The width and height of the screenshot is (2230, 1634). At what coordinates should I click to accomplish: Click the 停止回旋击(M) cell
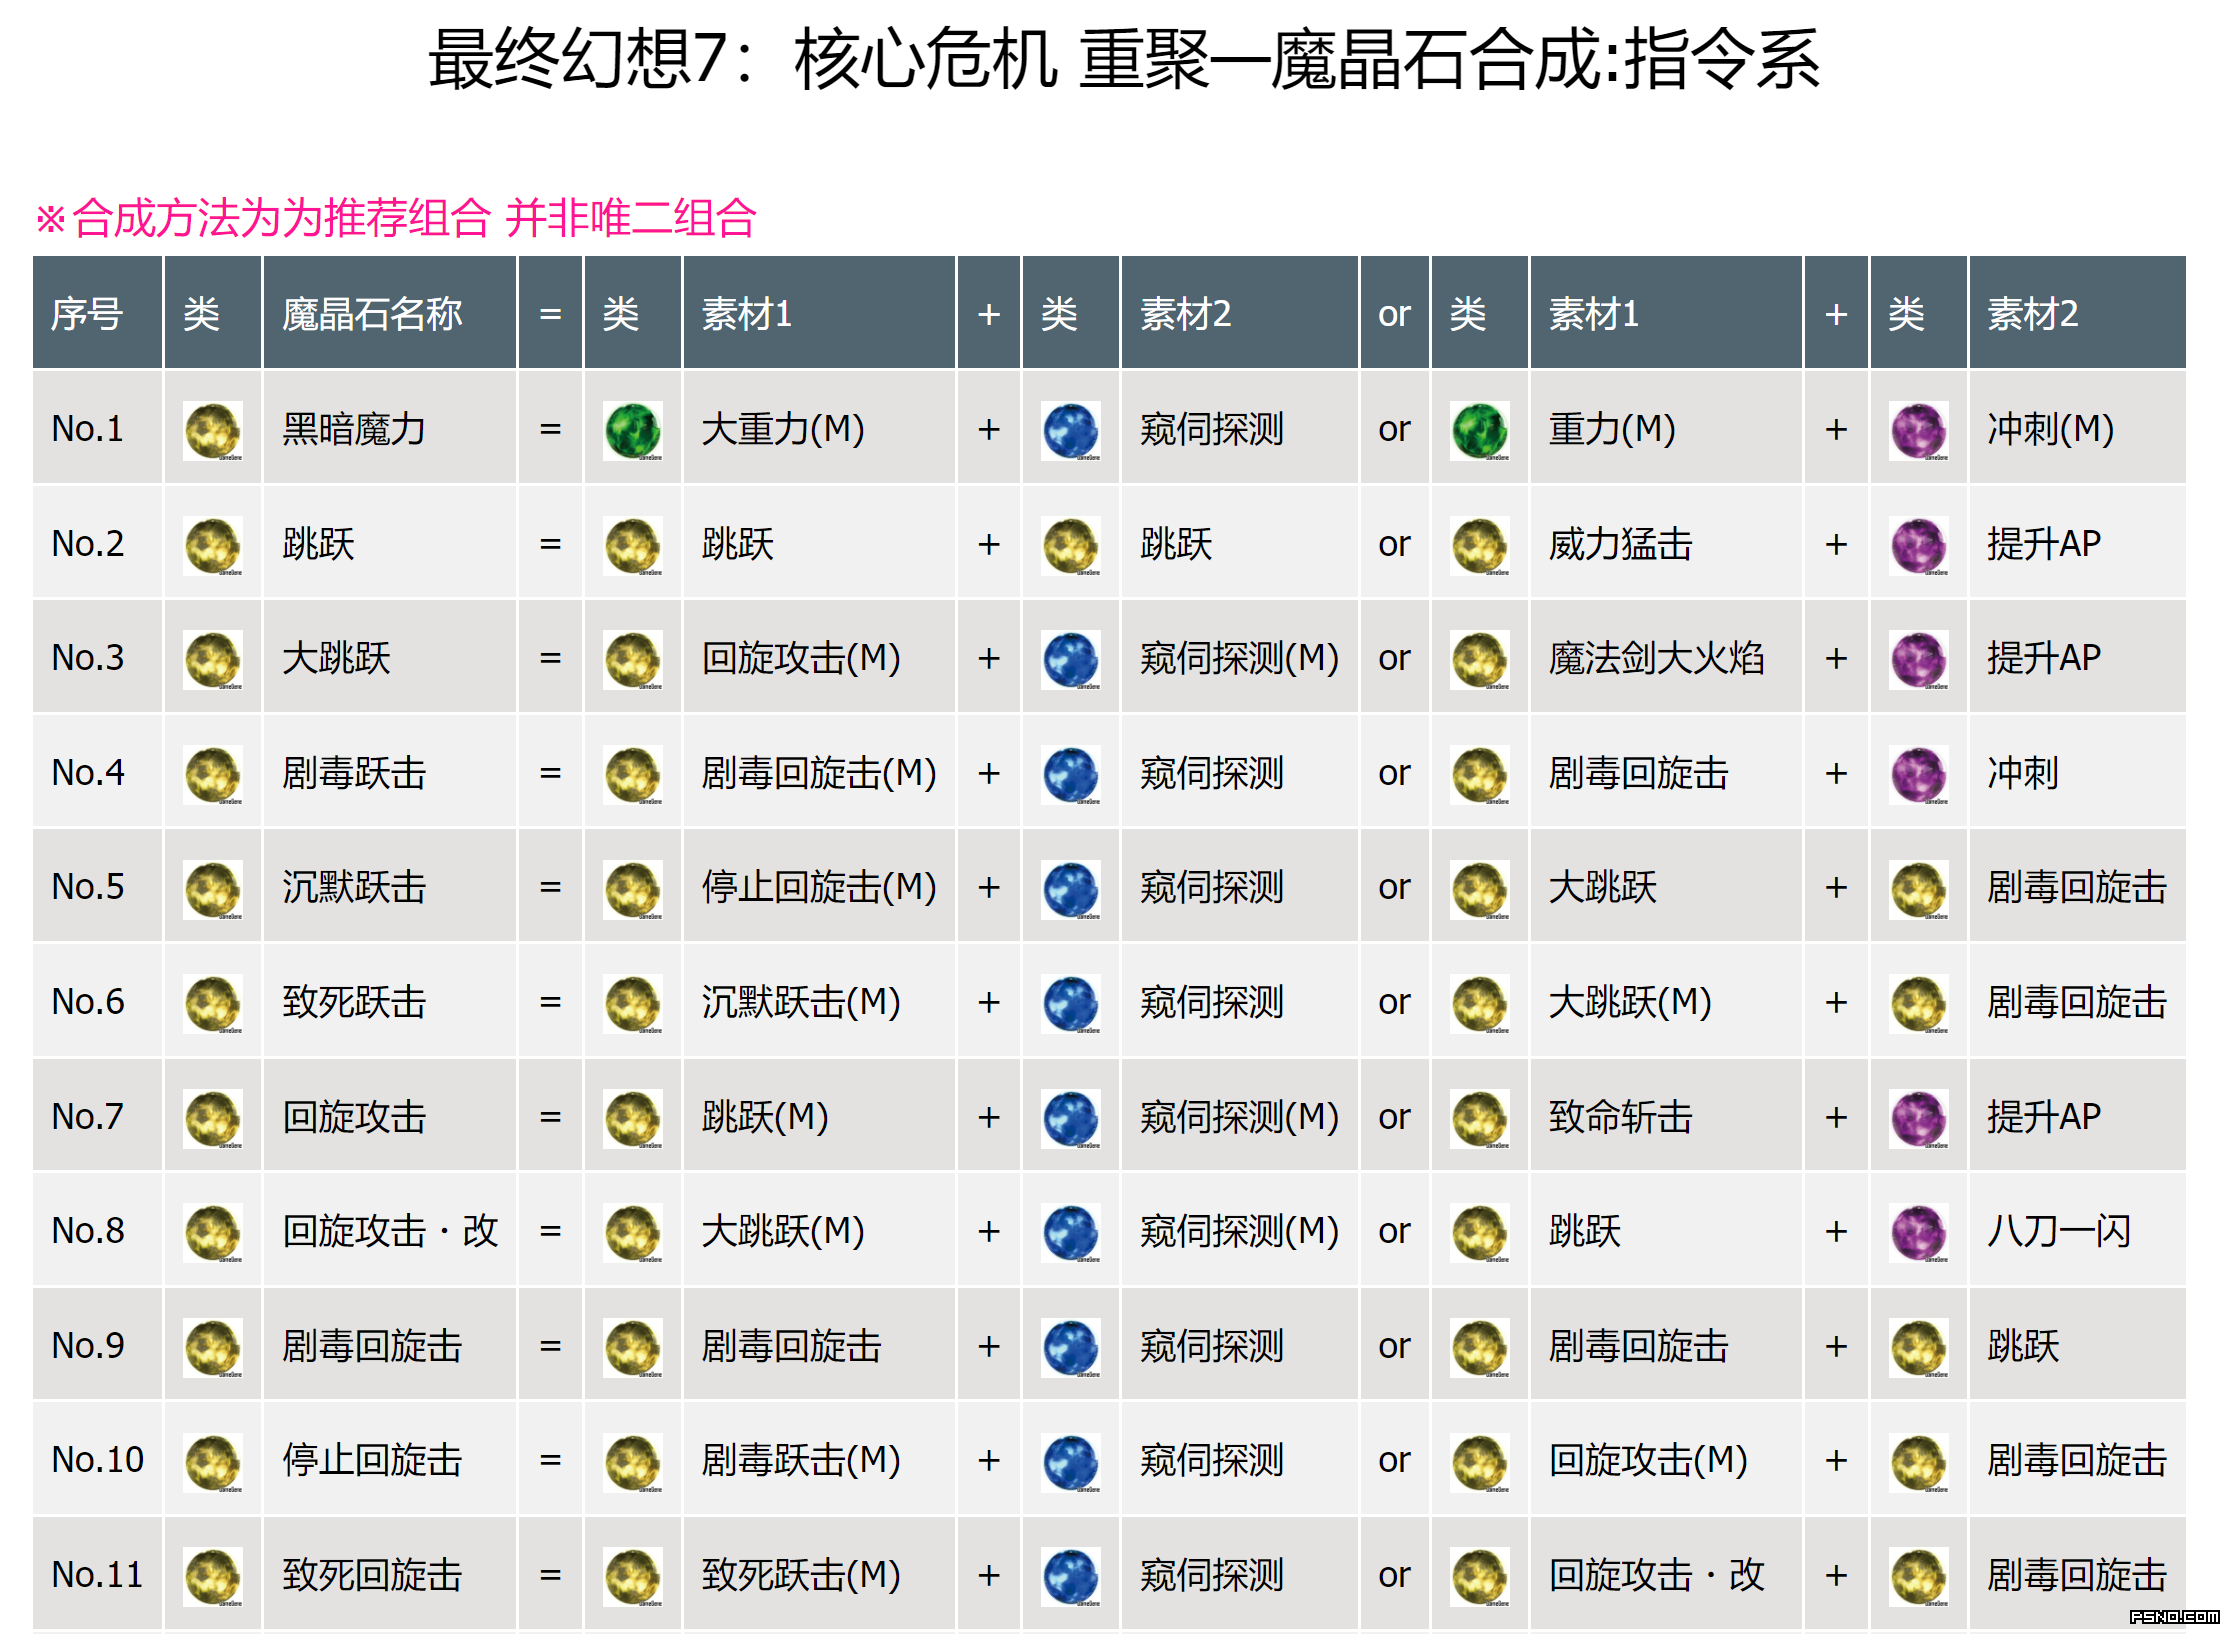[819, 886]
